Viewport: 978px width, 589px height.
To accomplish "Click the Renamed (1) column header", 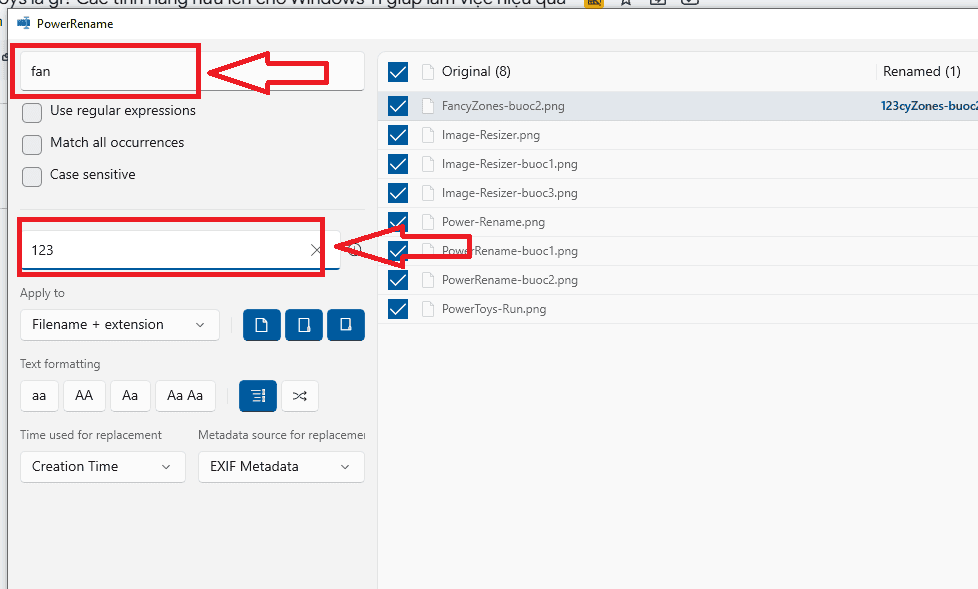I will (921, 72).
